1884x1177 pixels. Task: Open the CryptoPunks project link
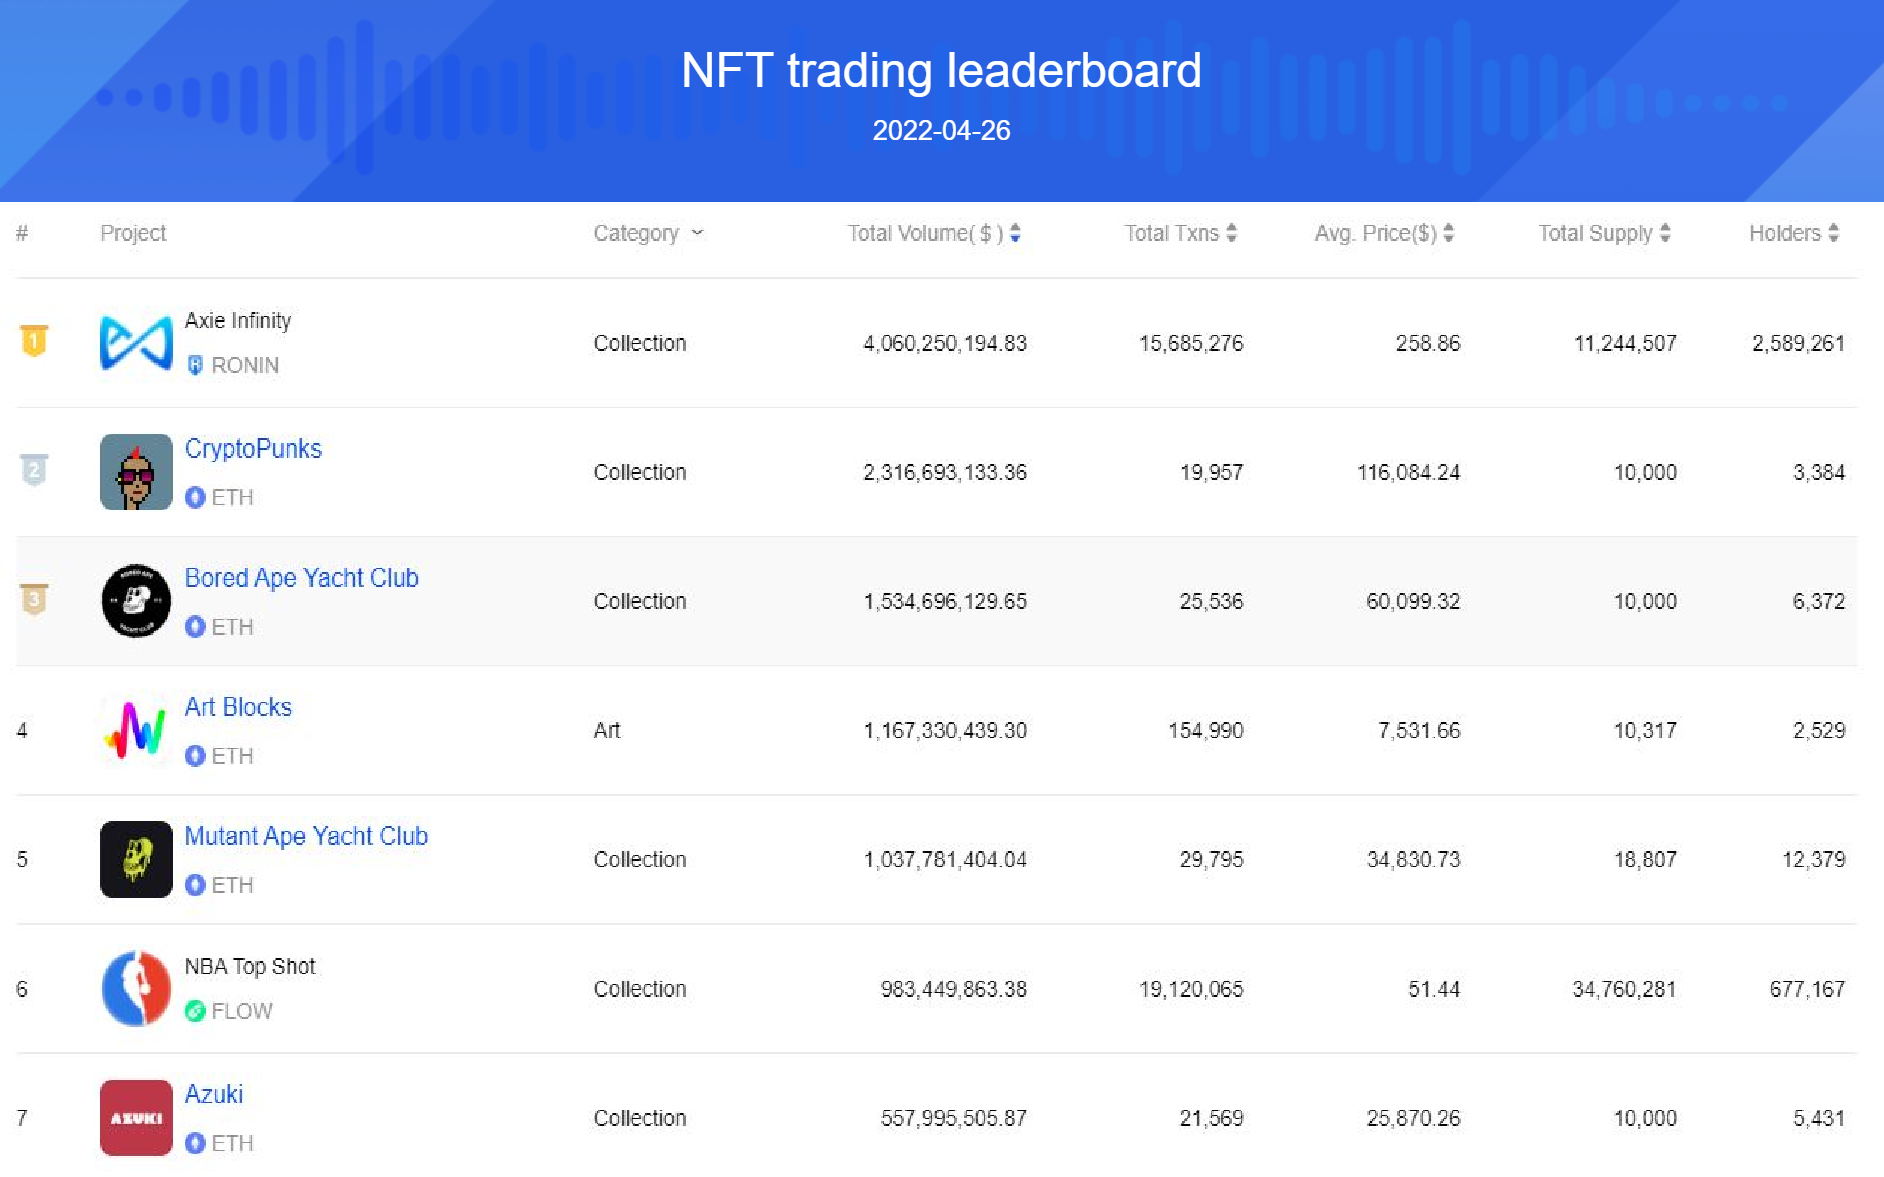click(253, 449)
